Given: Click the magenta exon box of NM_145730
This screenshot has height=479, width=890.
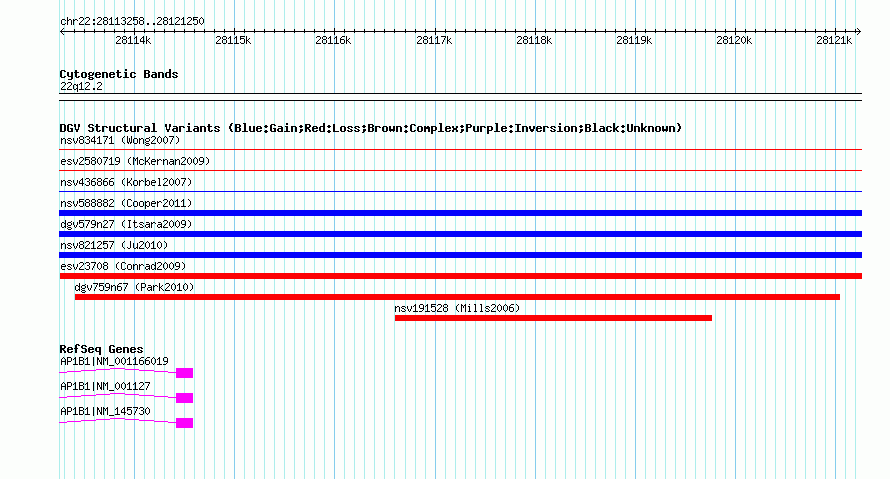Looking at the screenshot, I should [184, 423].
